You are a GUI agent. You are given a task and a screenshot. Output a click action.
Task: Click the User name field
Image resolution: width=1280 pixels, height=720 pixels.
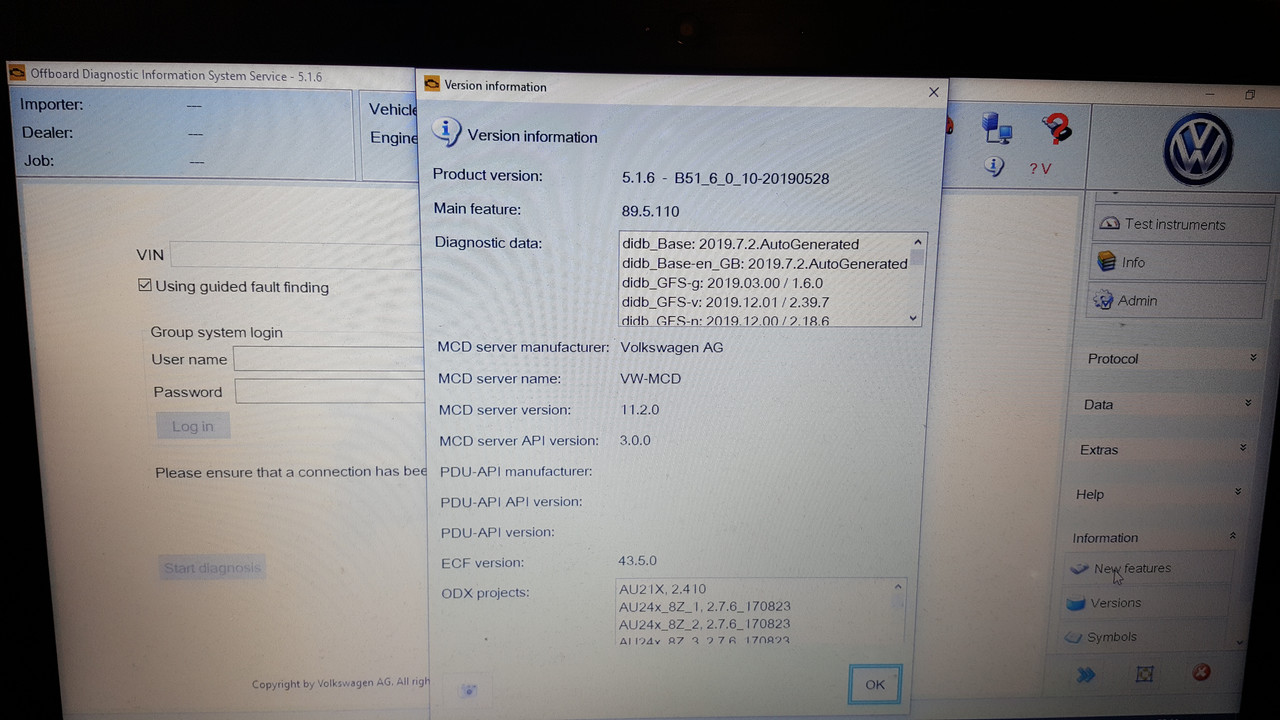[329, 359]
